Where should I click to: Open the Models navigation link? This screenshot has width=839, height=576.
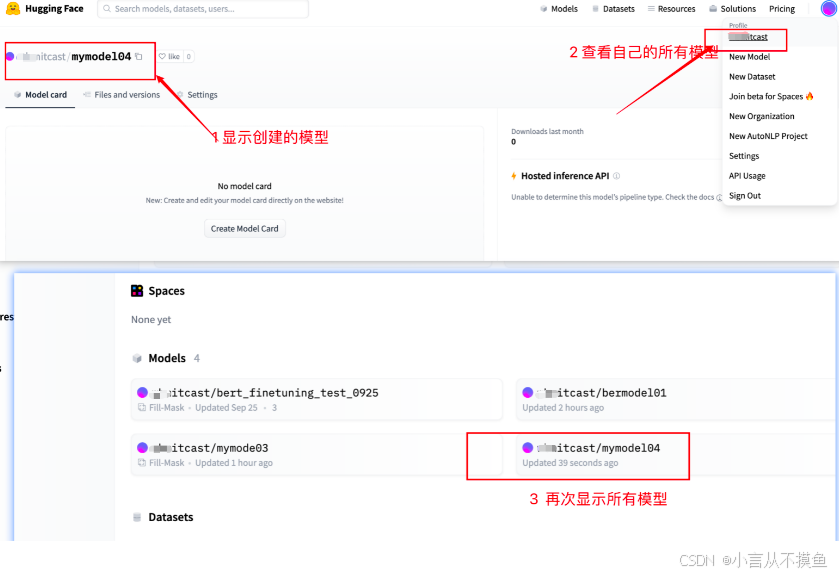[559, 9]
